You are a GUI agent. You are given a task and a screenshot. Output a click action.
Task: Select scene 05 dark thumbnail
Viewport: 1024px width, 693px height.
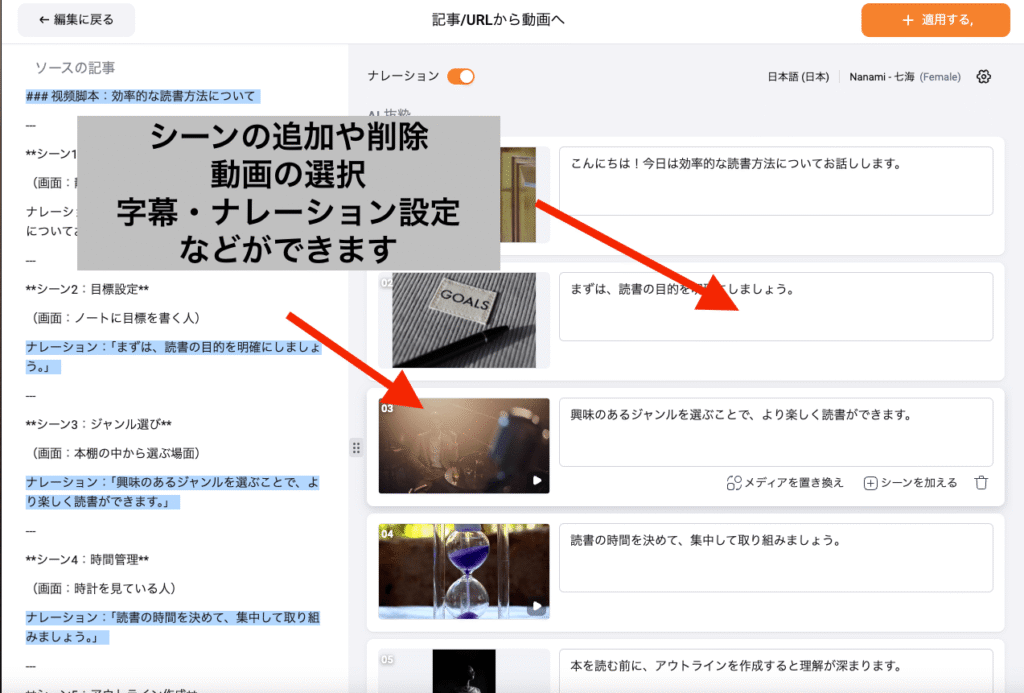pos(464,671)
